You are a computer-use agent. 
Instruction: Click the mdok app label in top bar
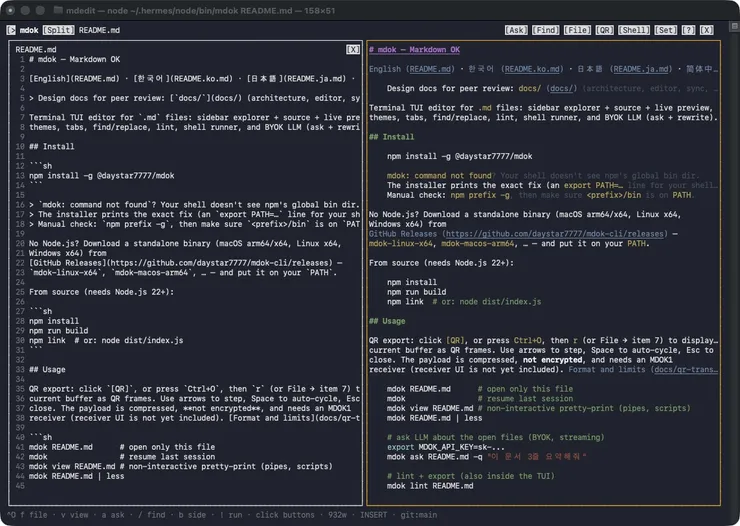29,30
